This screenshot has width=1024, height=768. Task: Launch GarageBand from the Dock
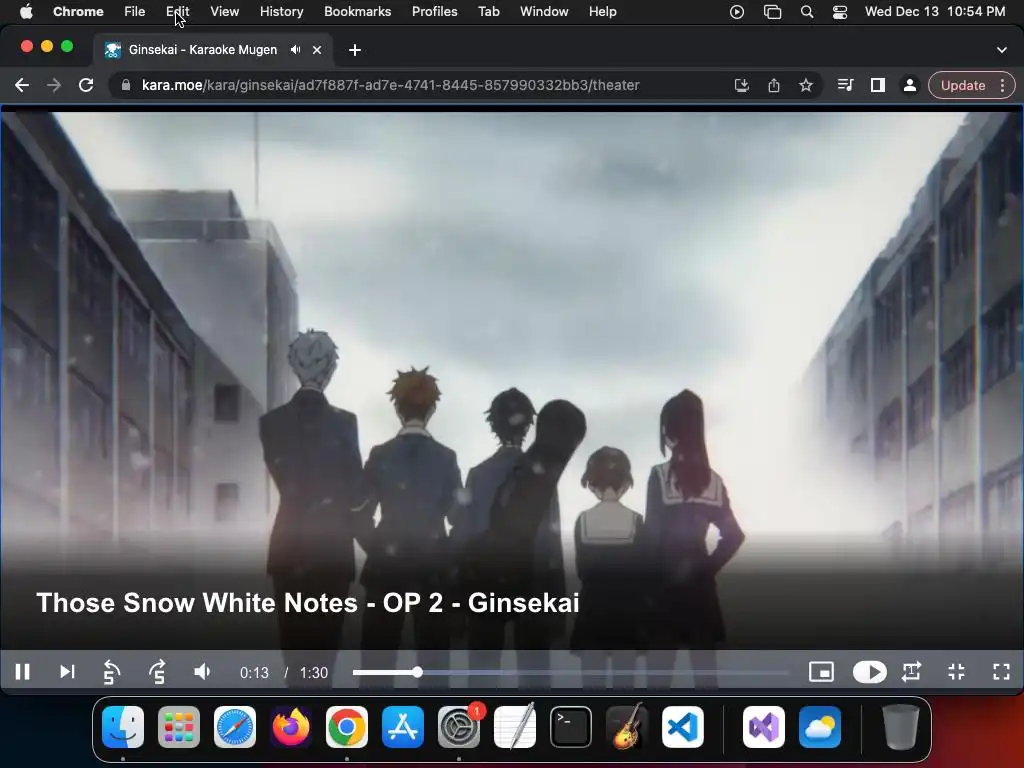[627, 727]
